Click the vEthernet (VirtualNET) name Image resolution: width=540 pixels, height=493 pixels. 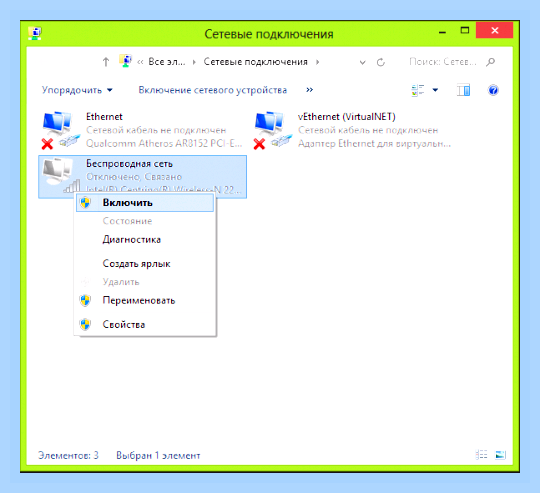pos(346,117)
